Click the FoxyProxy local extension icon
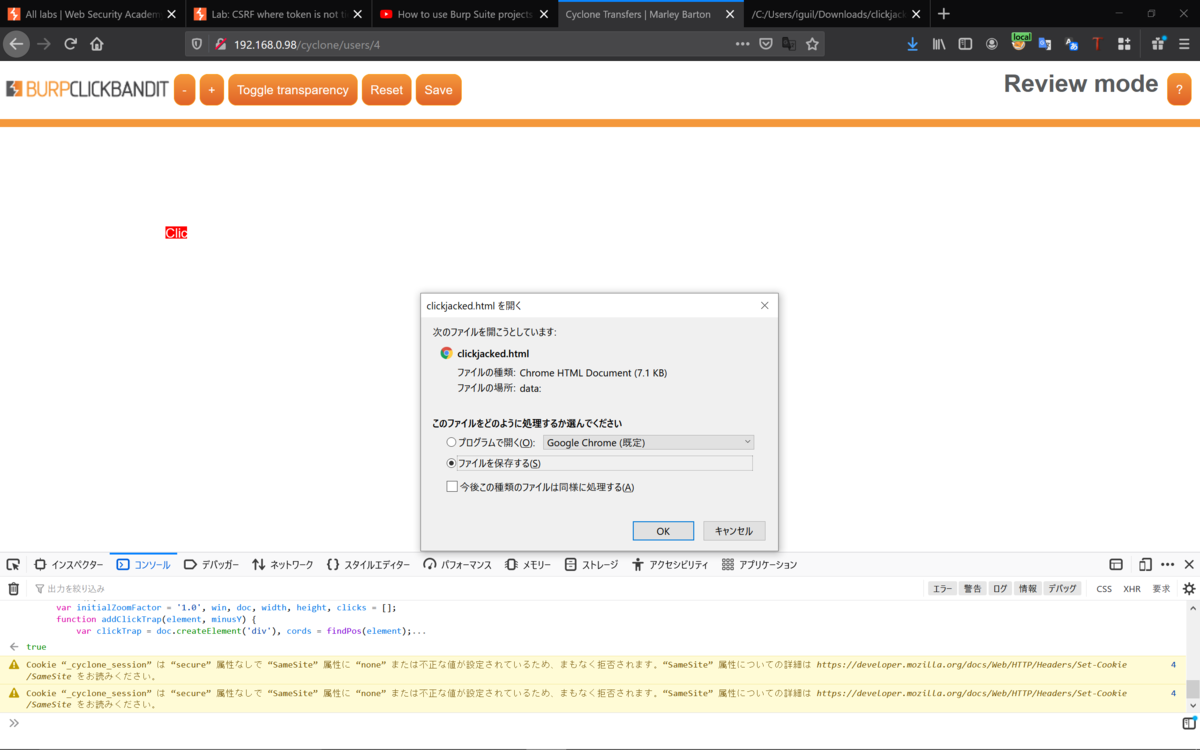Image resolution: width=1200 pixels, height=750 pixels. pyautogui.click(x=1020, y=42)
